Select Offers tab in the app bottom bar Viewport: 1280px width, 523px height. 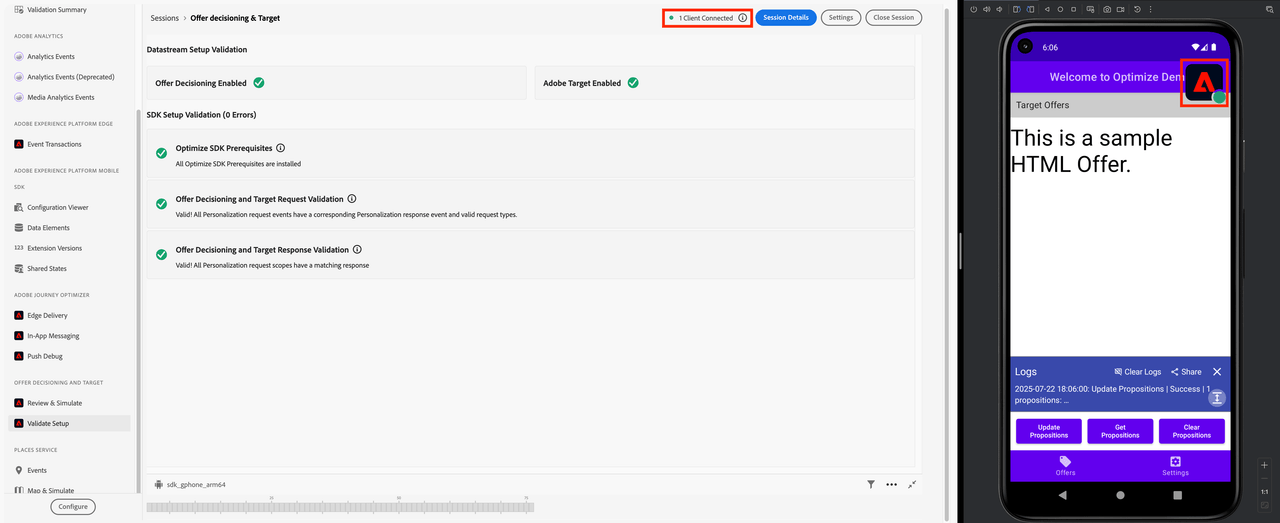(1065, 466)
